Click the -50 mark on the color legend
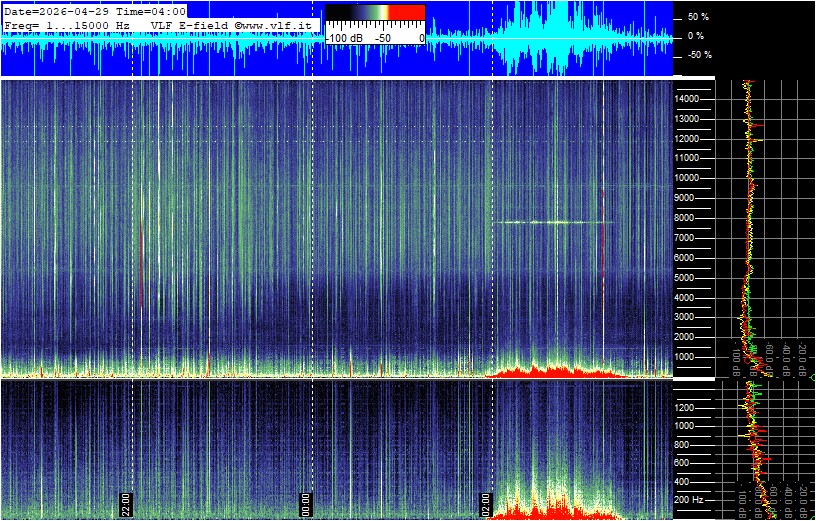 coord(382,38)
